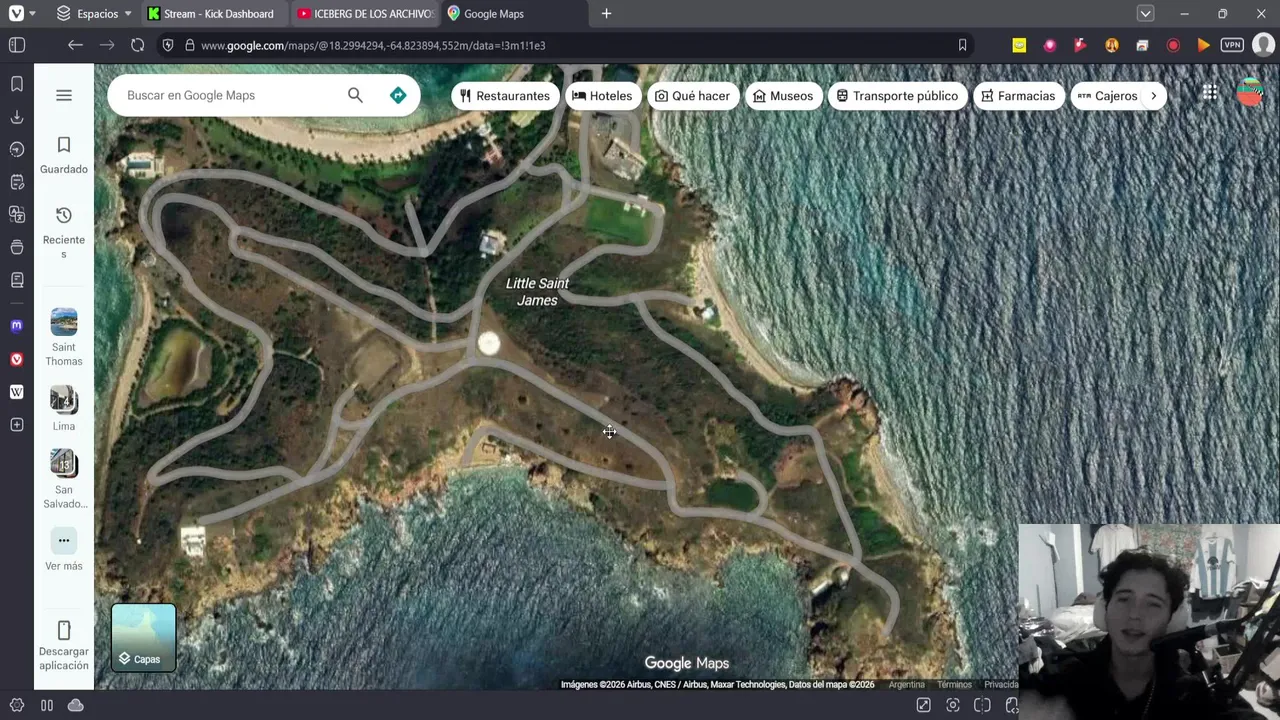Open the Espacios workspaces dropdown
Image resolution: width=1280 pixels, height=720 pixels.
pyautogui.click(x=95, y=14)
